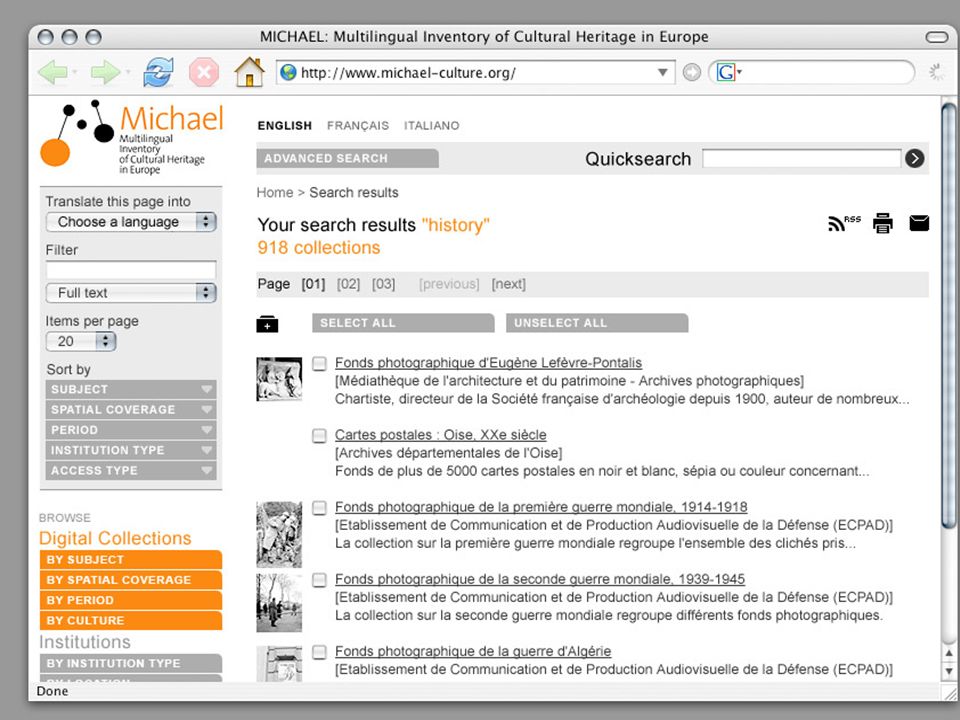Open the Full text filter dropdown
This screenshot has width=960, height=720.
click(x=131, y=293)
